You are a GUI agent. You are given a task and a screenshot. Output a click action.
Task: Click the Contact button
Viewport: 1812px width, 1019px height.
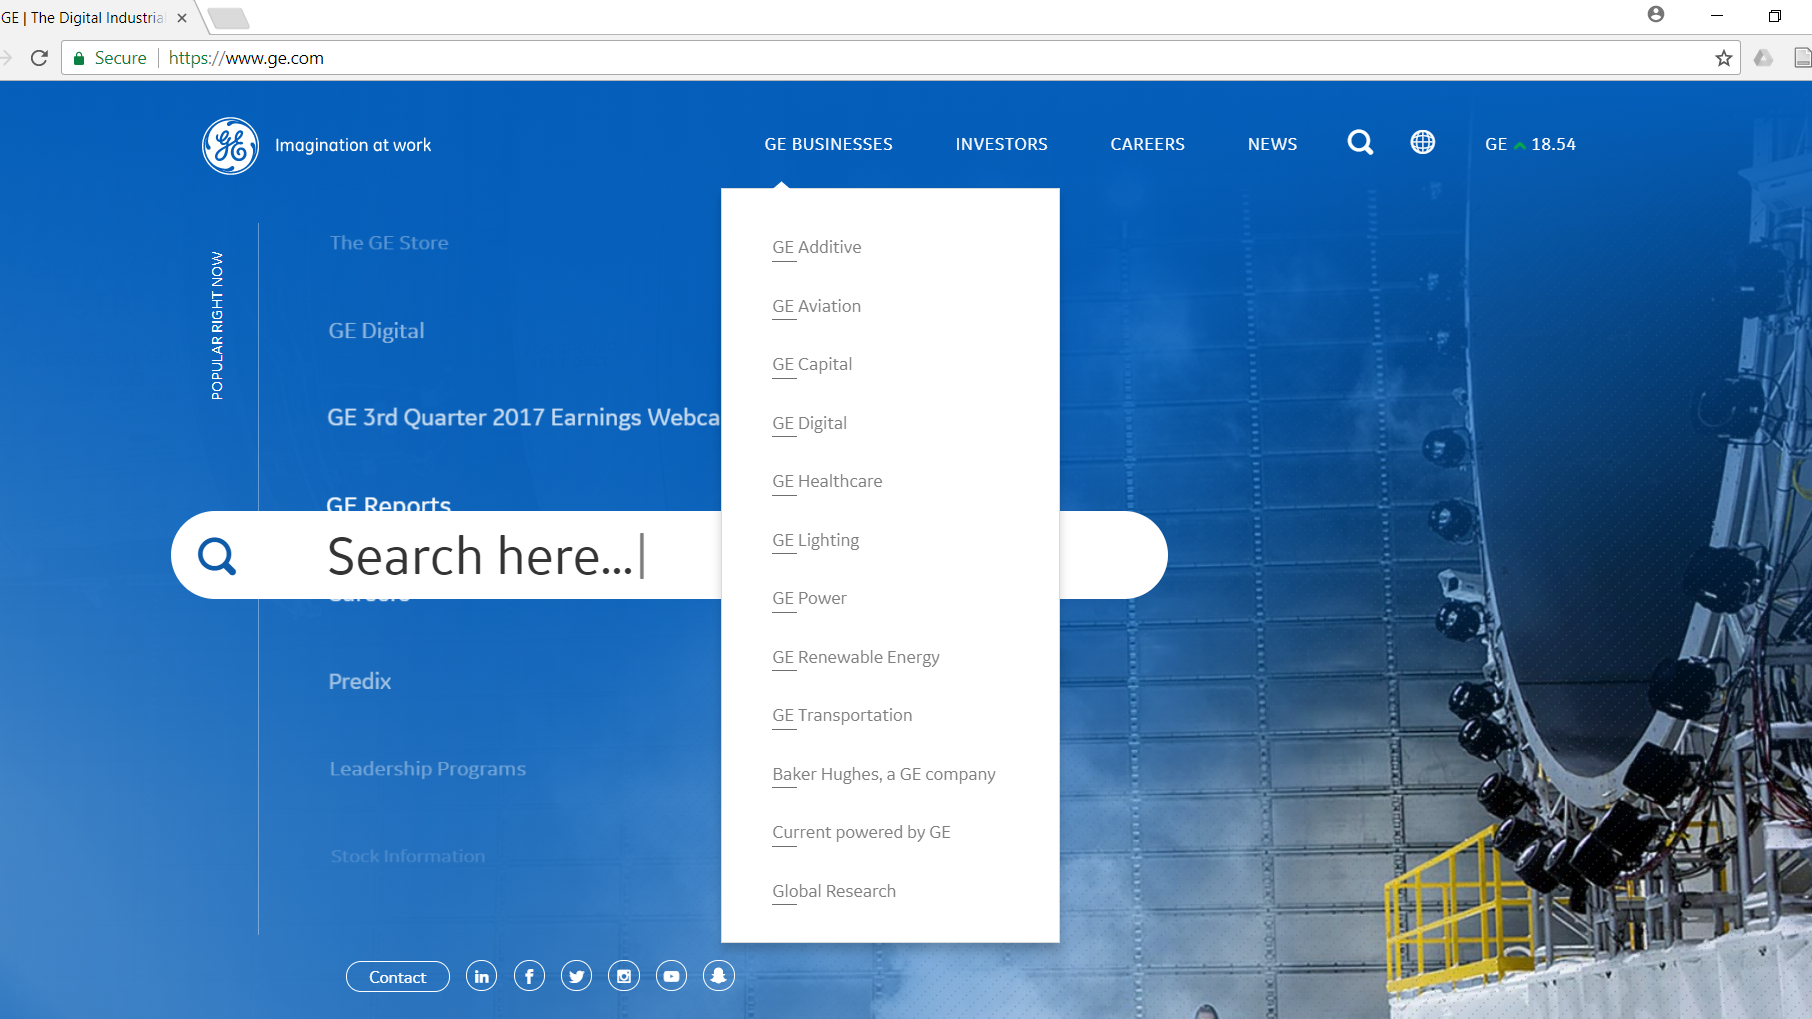[398, 977]
